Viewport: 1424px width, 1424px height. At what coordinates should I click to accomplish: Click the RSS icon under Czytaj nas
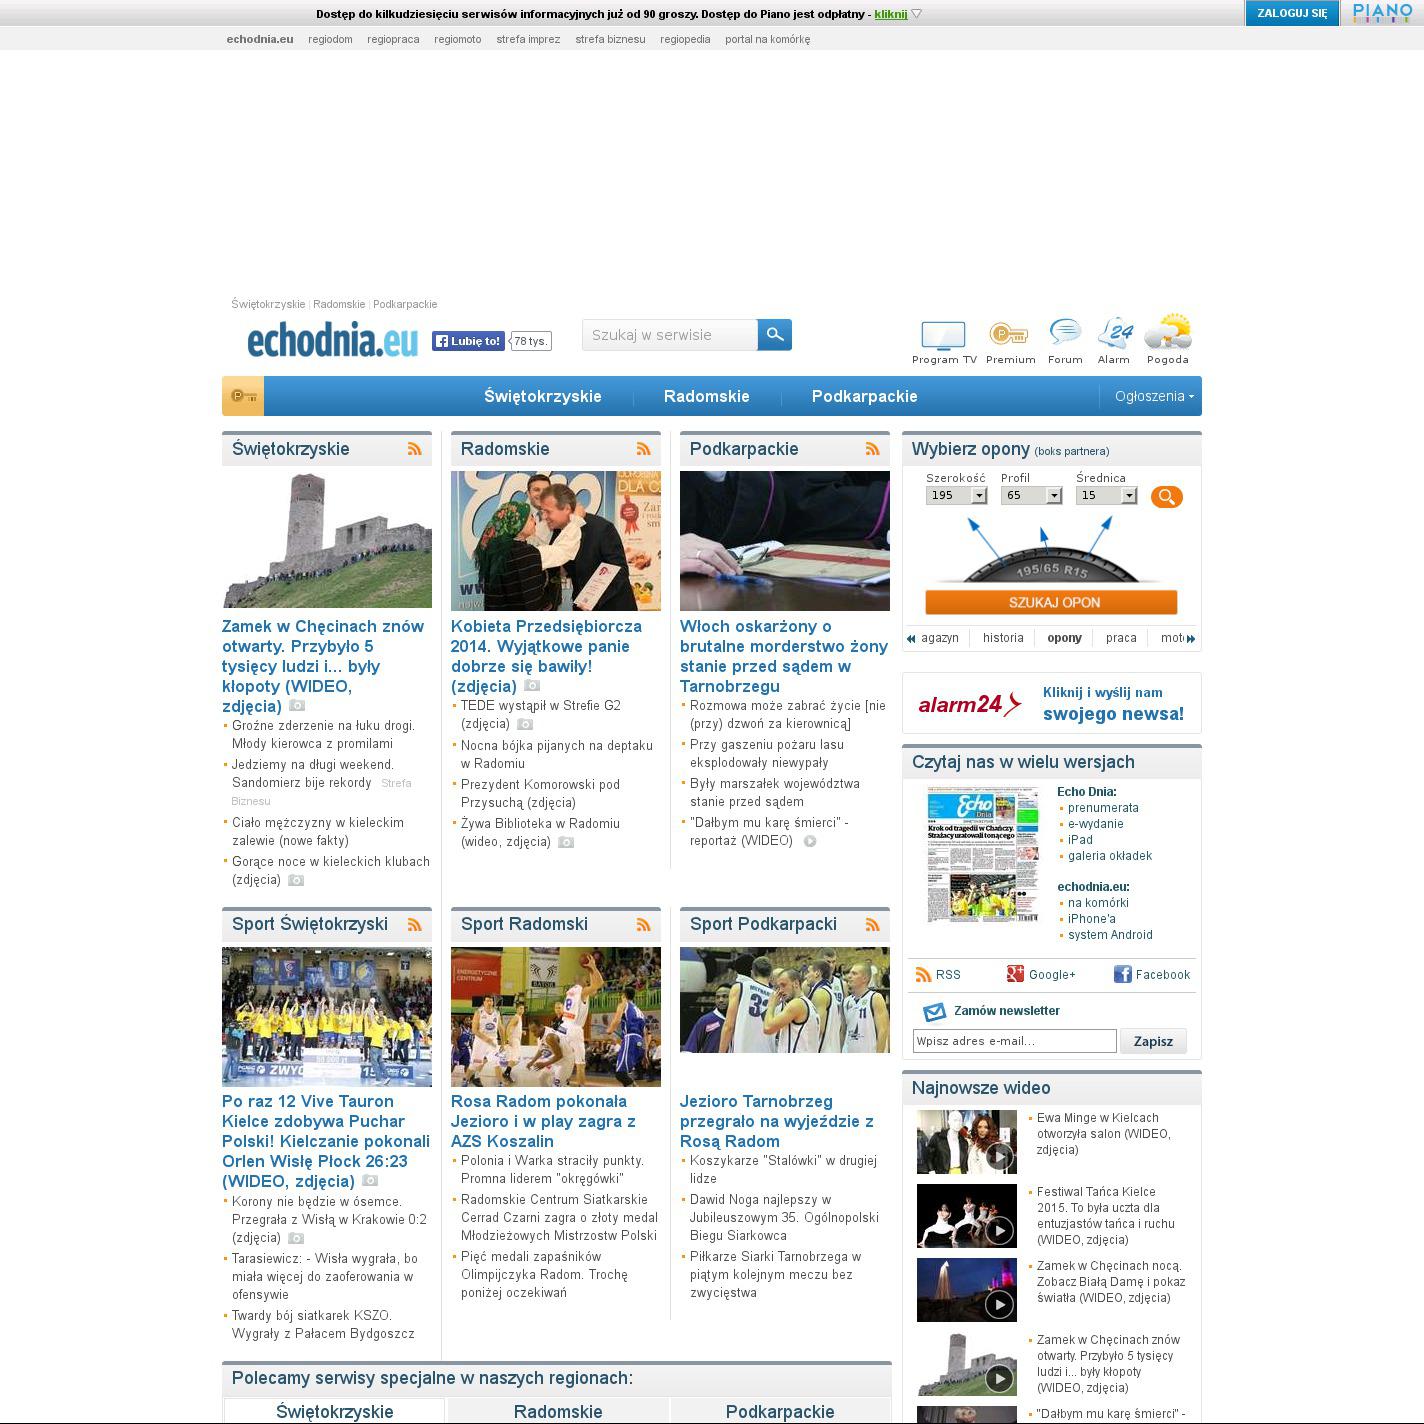click(923, 975)
